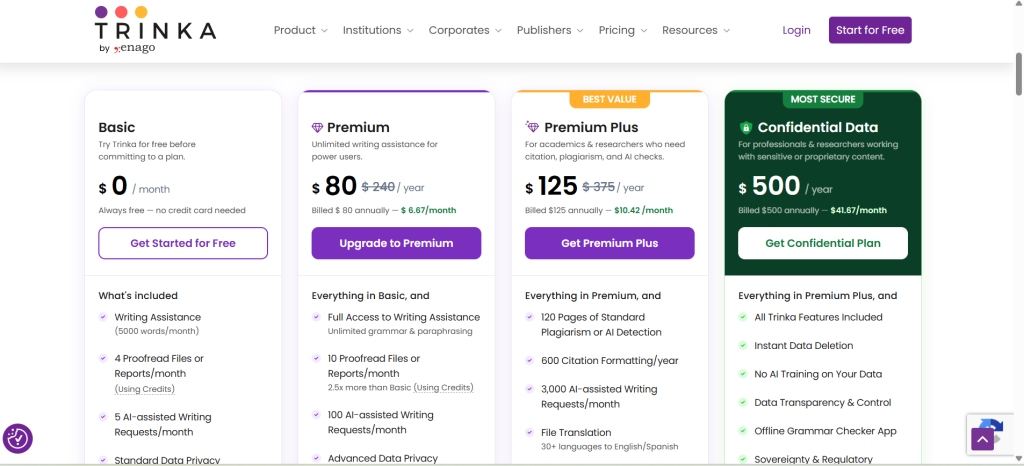Expand the Pricing dropdown menu

tap(623, 30)
